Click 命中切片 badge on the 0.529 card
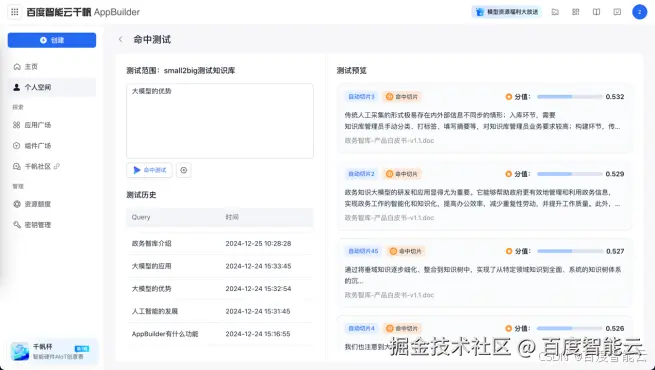655x370 pixels. (x=402, y=174)
